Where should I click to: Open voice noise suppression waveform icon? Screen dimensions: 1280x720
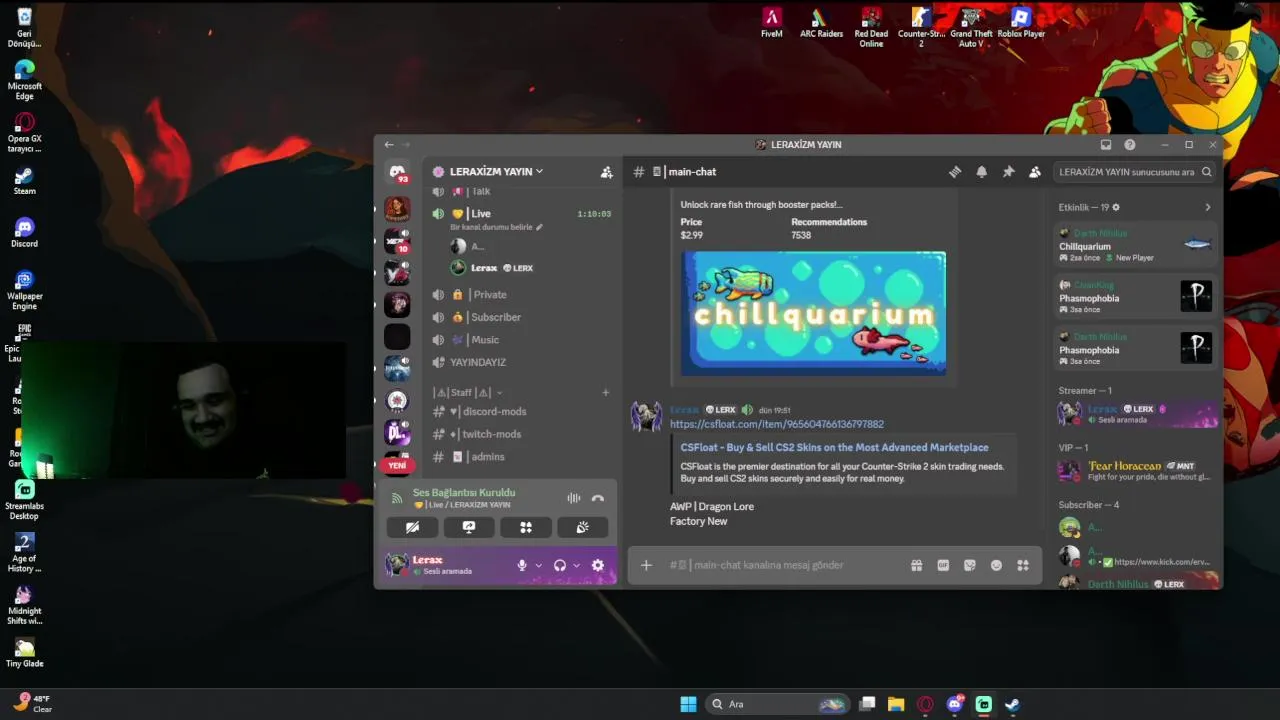(574, 498)
